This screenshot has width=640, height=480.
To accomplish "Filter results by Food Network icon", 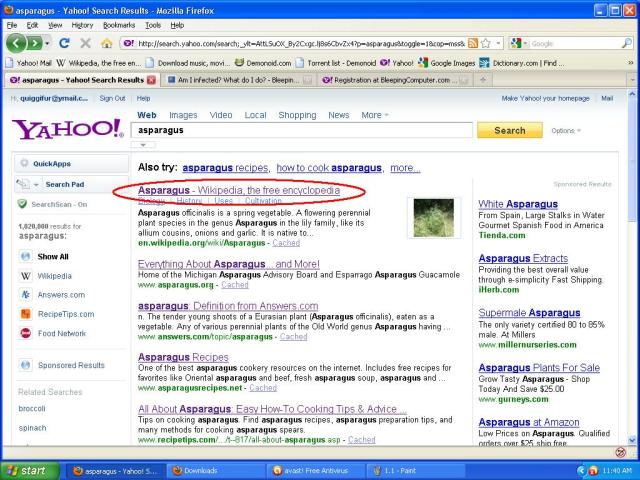I will coord(25,333).
